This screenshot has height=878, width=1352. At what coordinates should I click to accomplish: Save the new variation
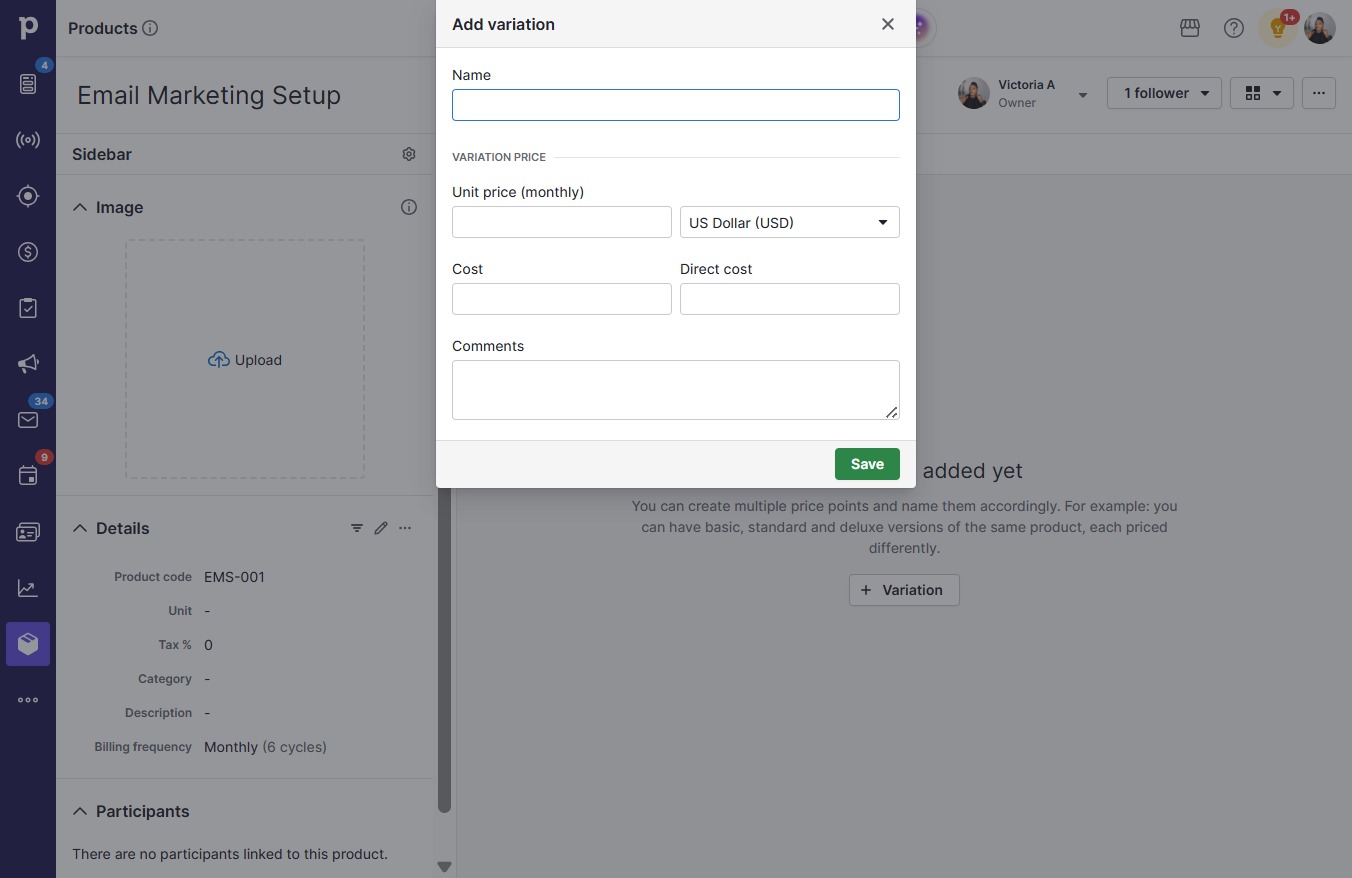click(867, 464)
